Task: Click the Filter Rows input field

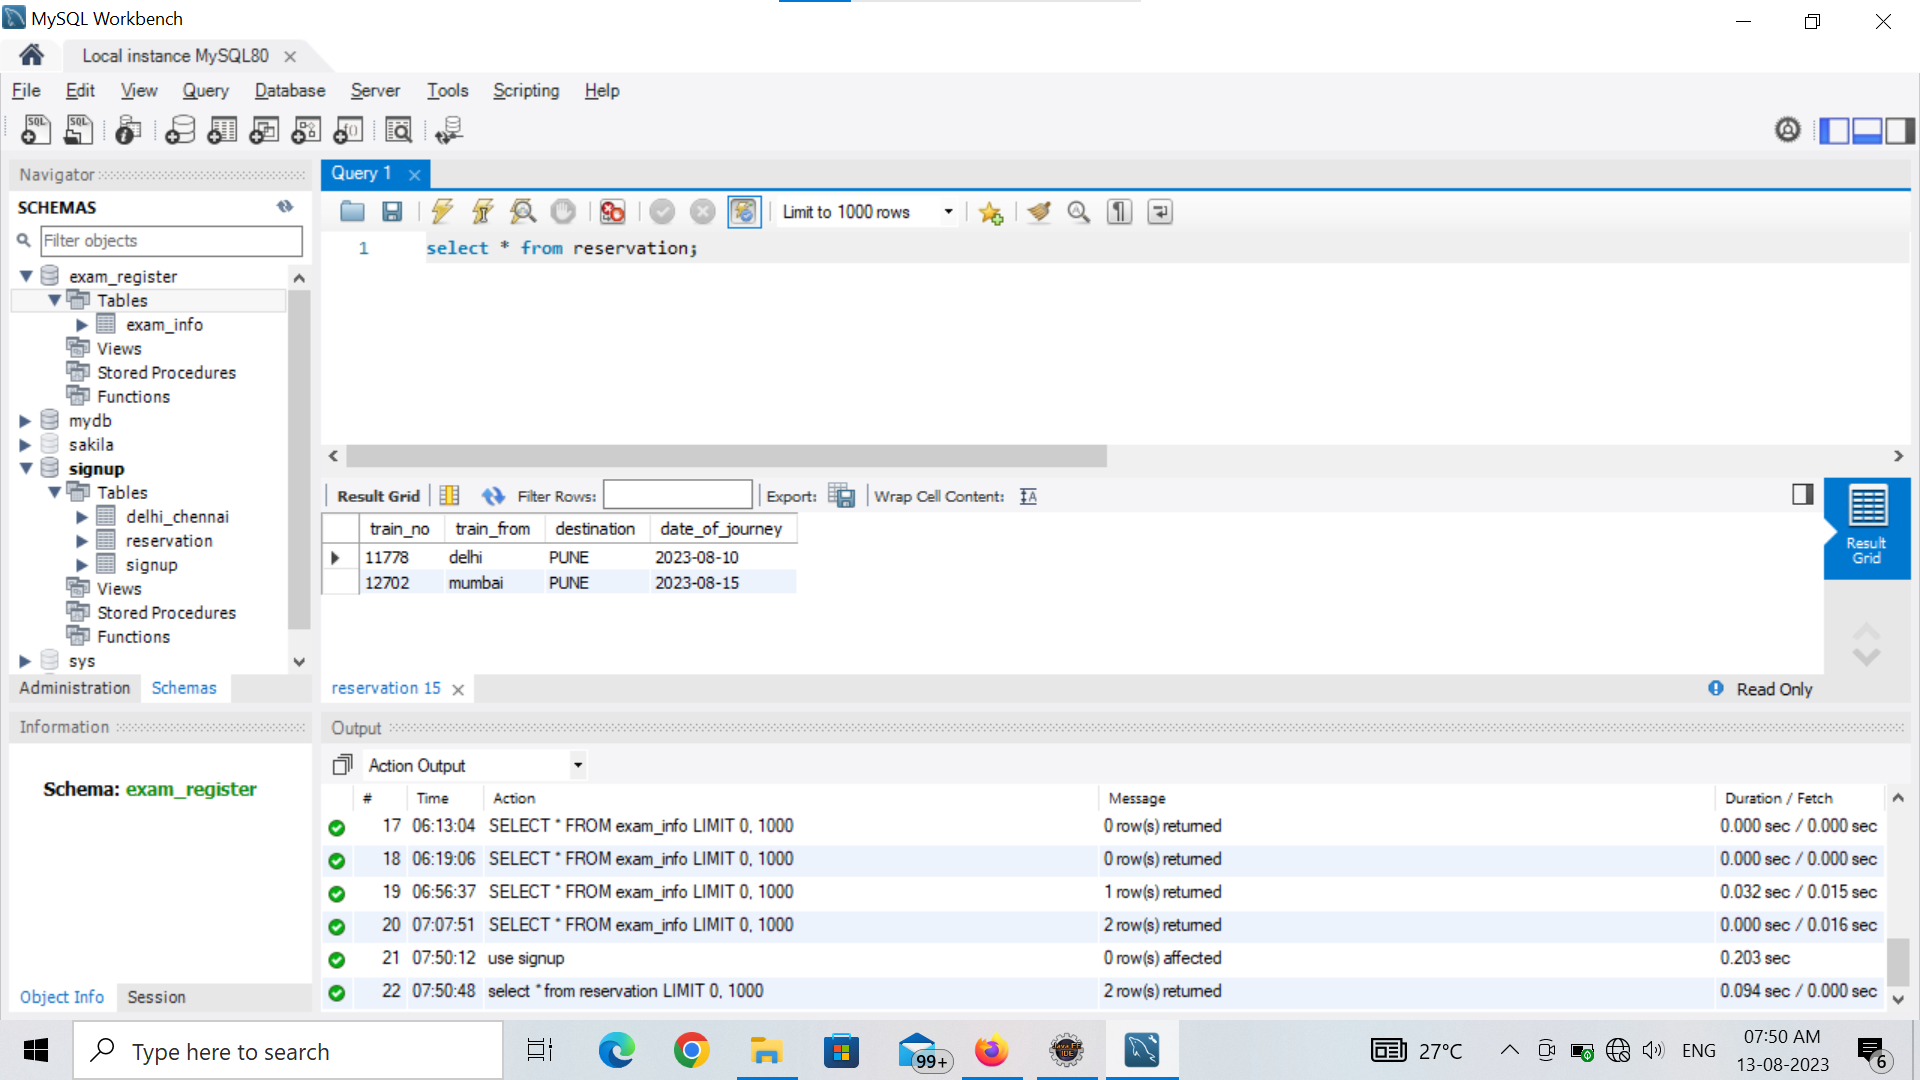Action: [x=678, y=495]
